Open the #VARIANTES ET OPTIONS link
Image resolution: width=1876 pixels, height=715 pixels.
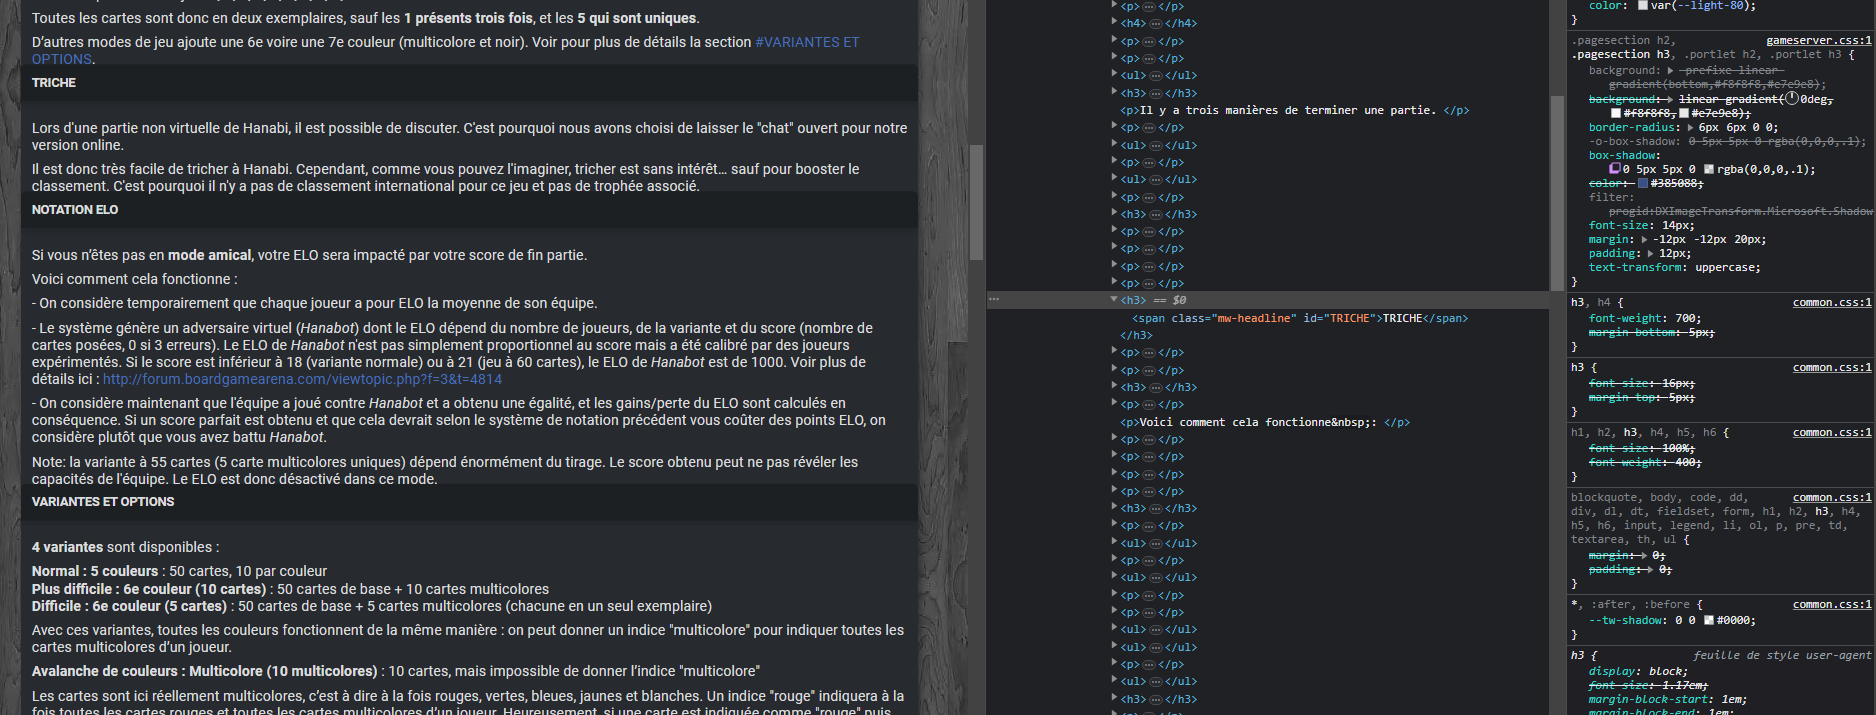click(445, 50)
